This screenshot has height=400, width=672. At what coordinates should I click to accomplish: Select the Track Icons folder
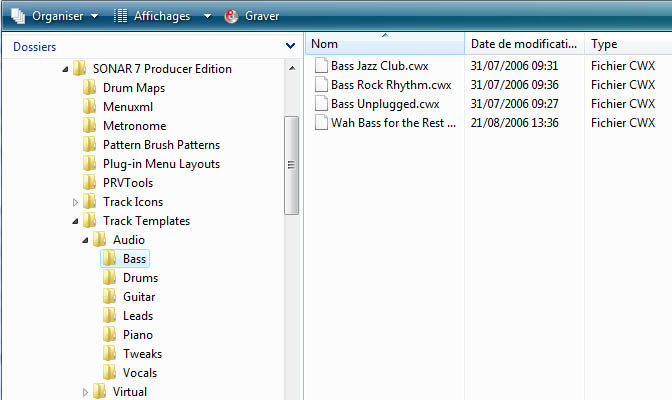133,202
